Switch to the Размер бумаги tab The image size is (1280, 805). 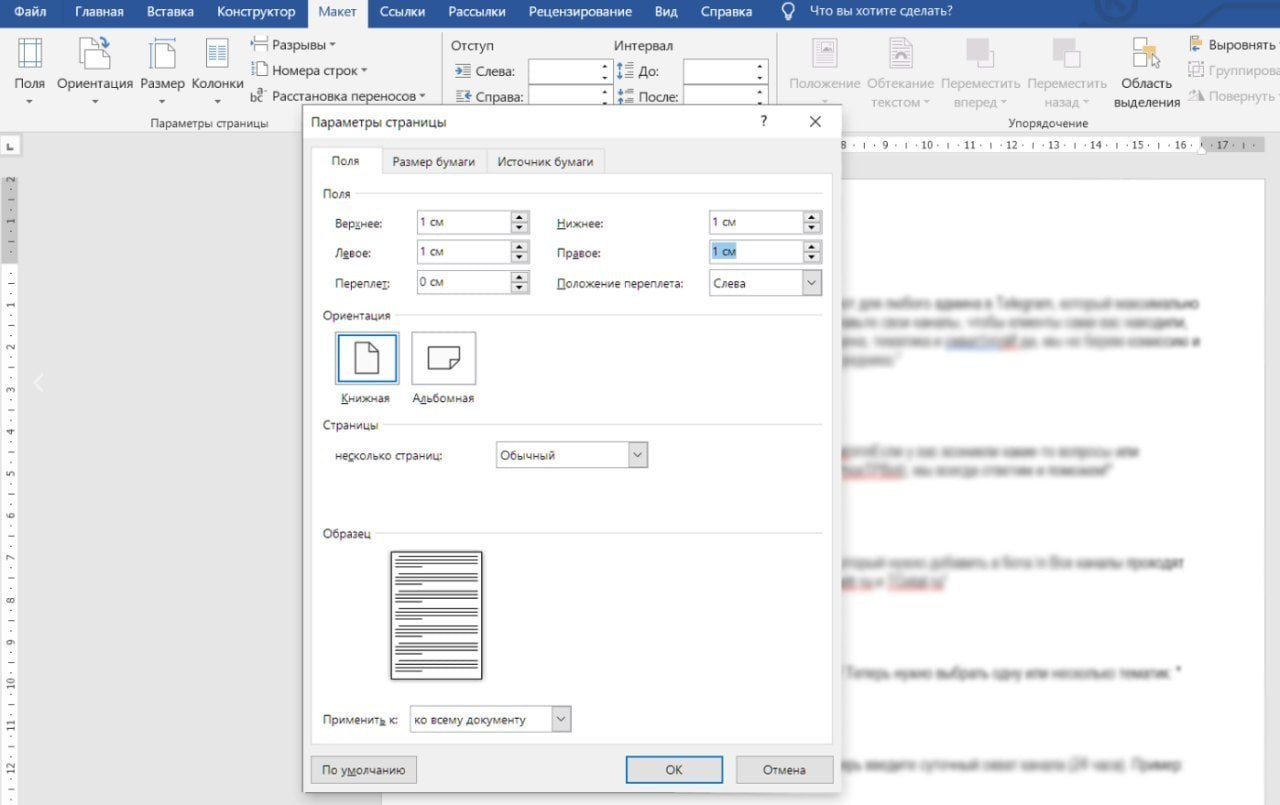point(433,162)
